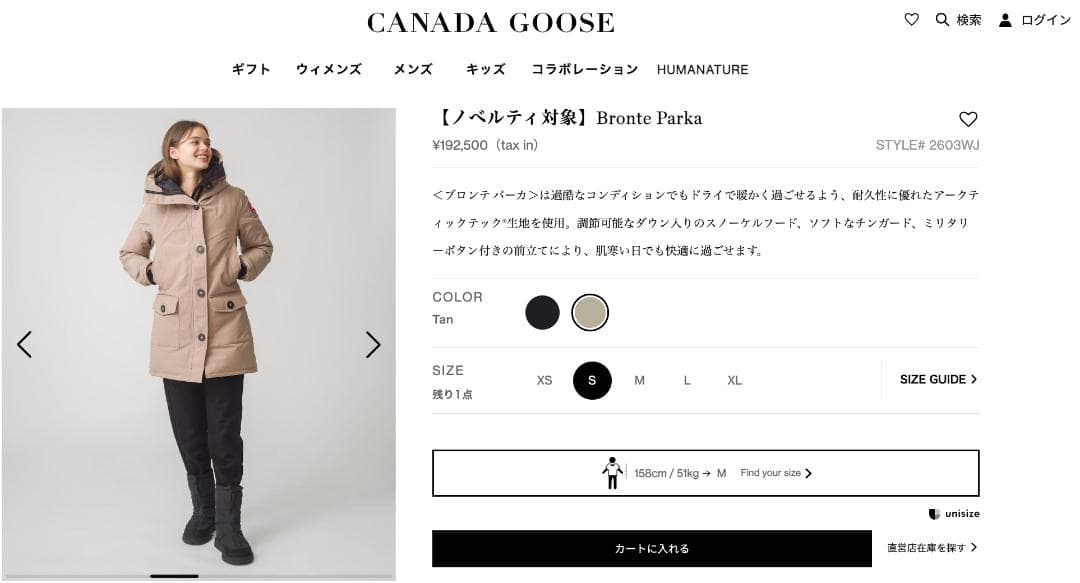Click the CANADA GOOSE logo
This screenshot has width=1080, height=583.
pos(490,21)
